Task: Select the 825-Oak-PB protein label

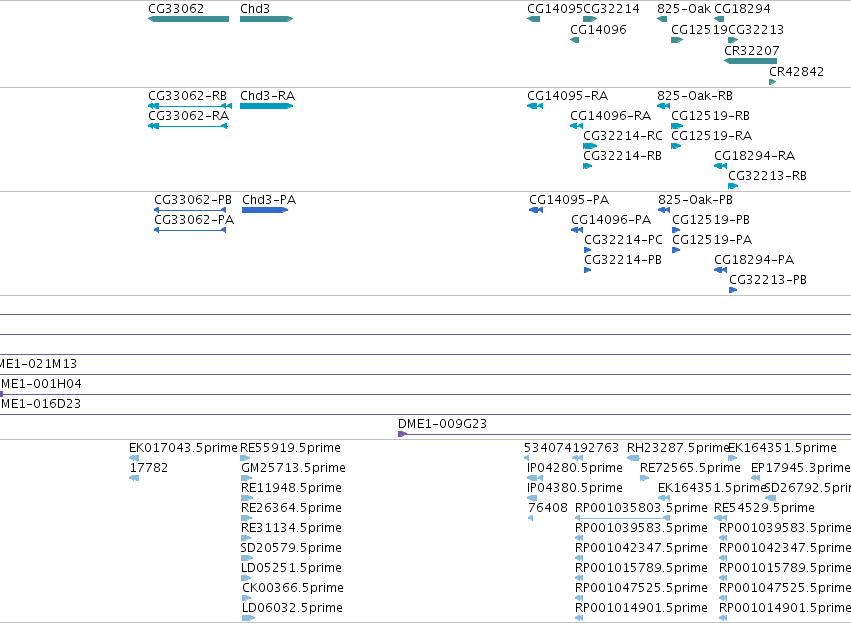Action: 696,200
